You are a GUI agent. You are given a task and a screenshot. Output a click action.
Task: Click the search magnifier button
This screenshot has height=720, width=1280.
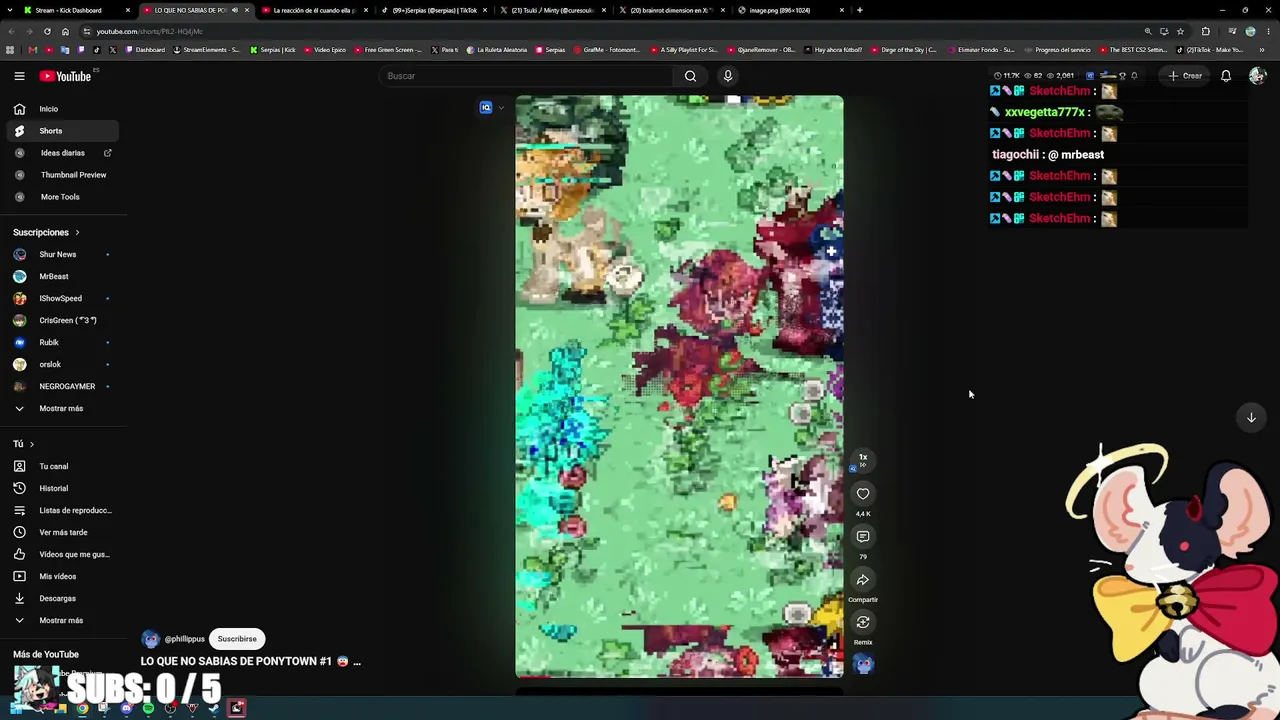point(690,76)
